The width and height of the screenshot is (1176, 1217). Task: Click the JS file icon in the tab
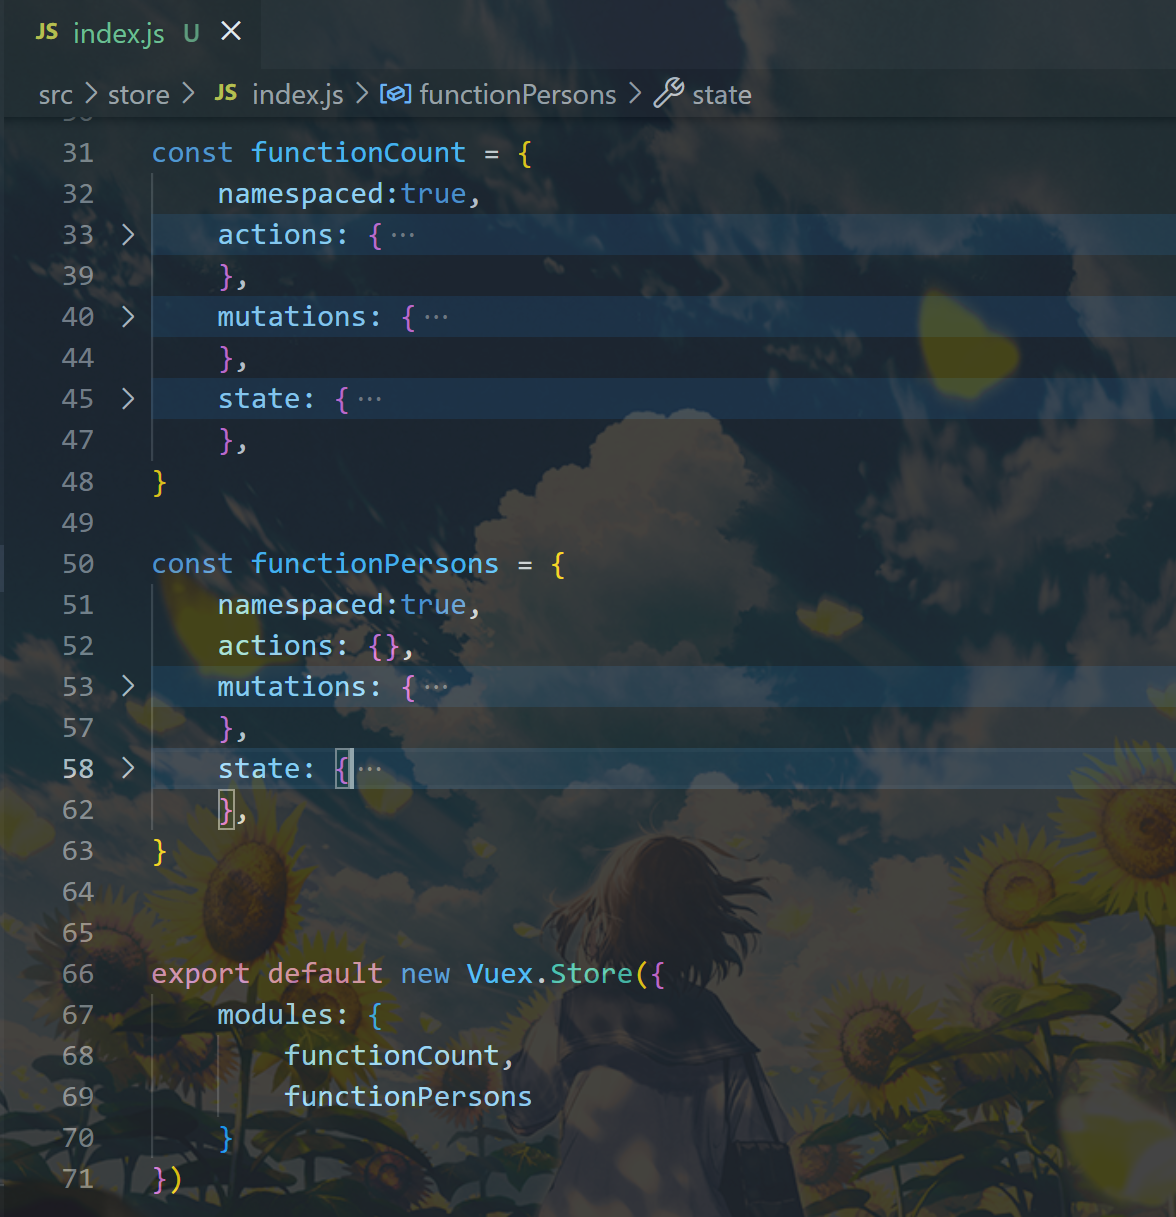tap(47, 32)
